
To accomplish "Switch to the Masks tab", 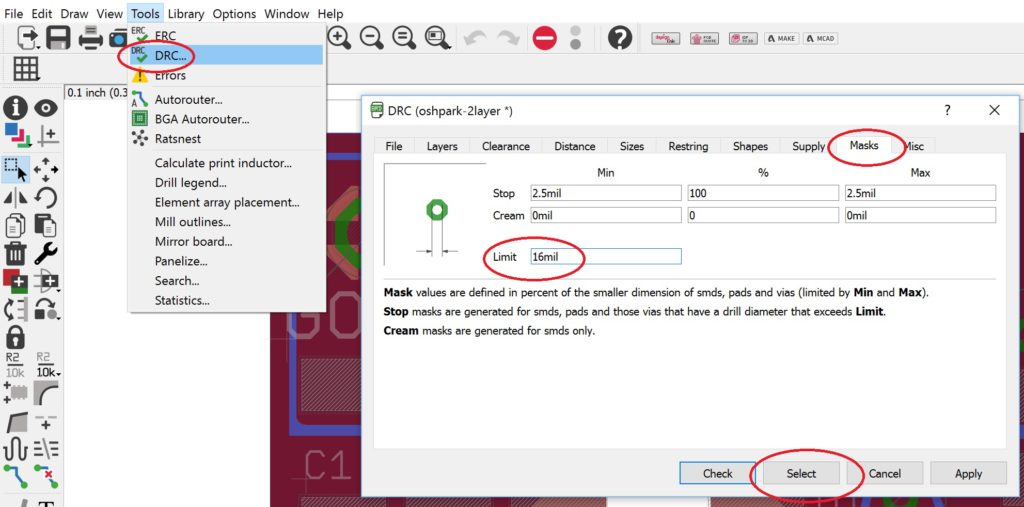I will 863,145.
